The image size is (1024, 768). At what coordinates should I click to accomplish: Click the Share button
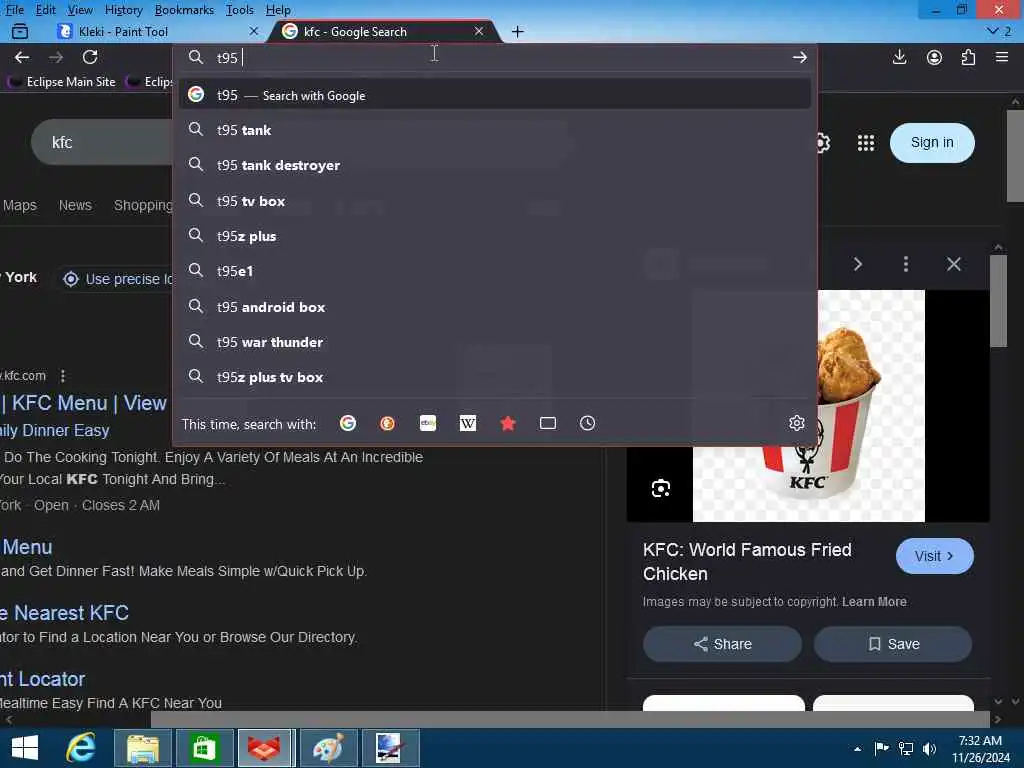(x=722, y=644)
